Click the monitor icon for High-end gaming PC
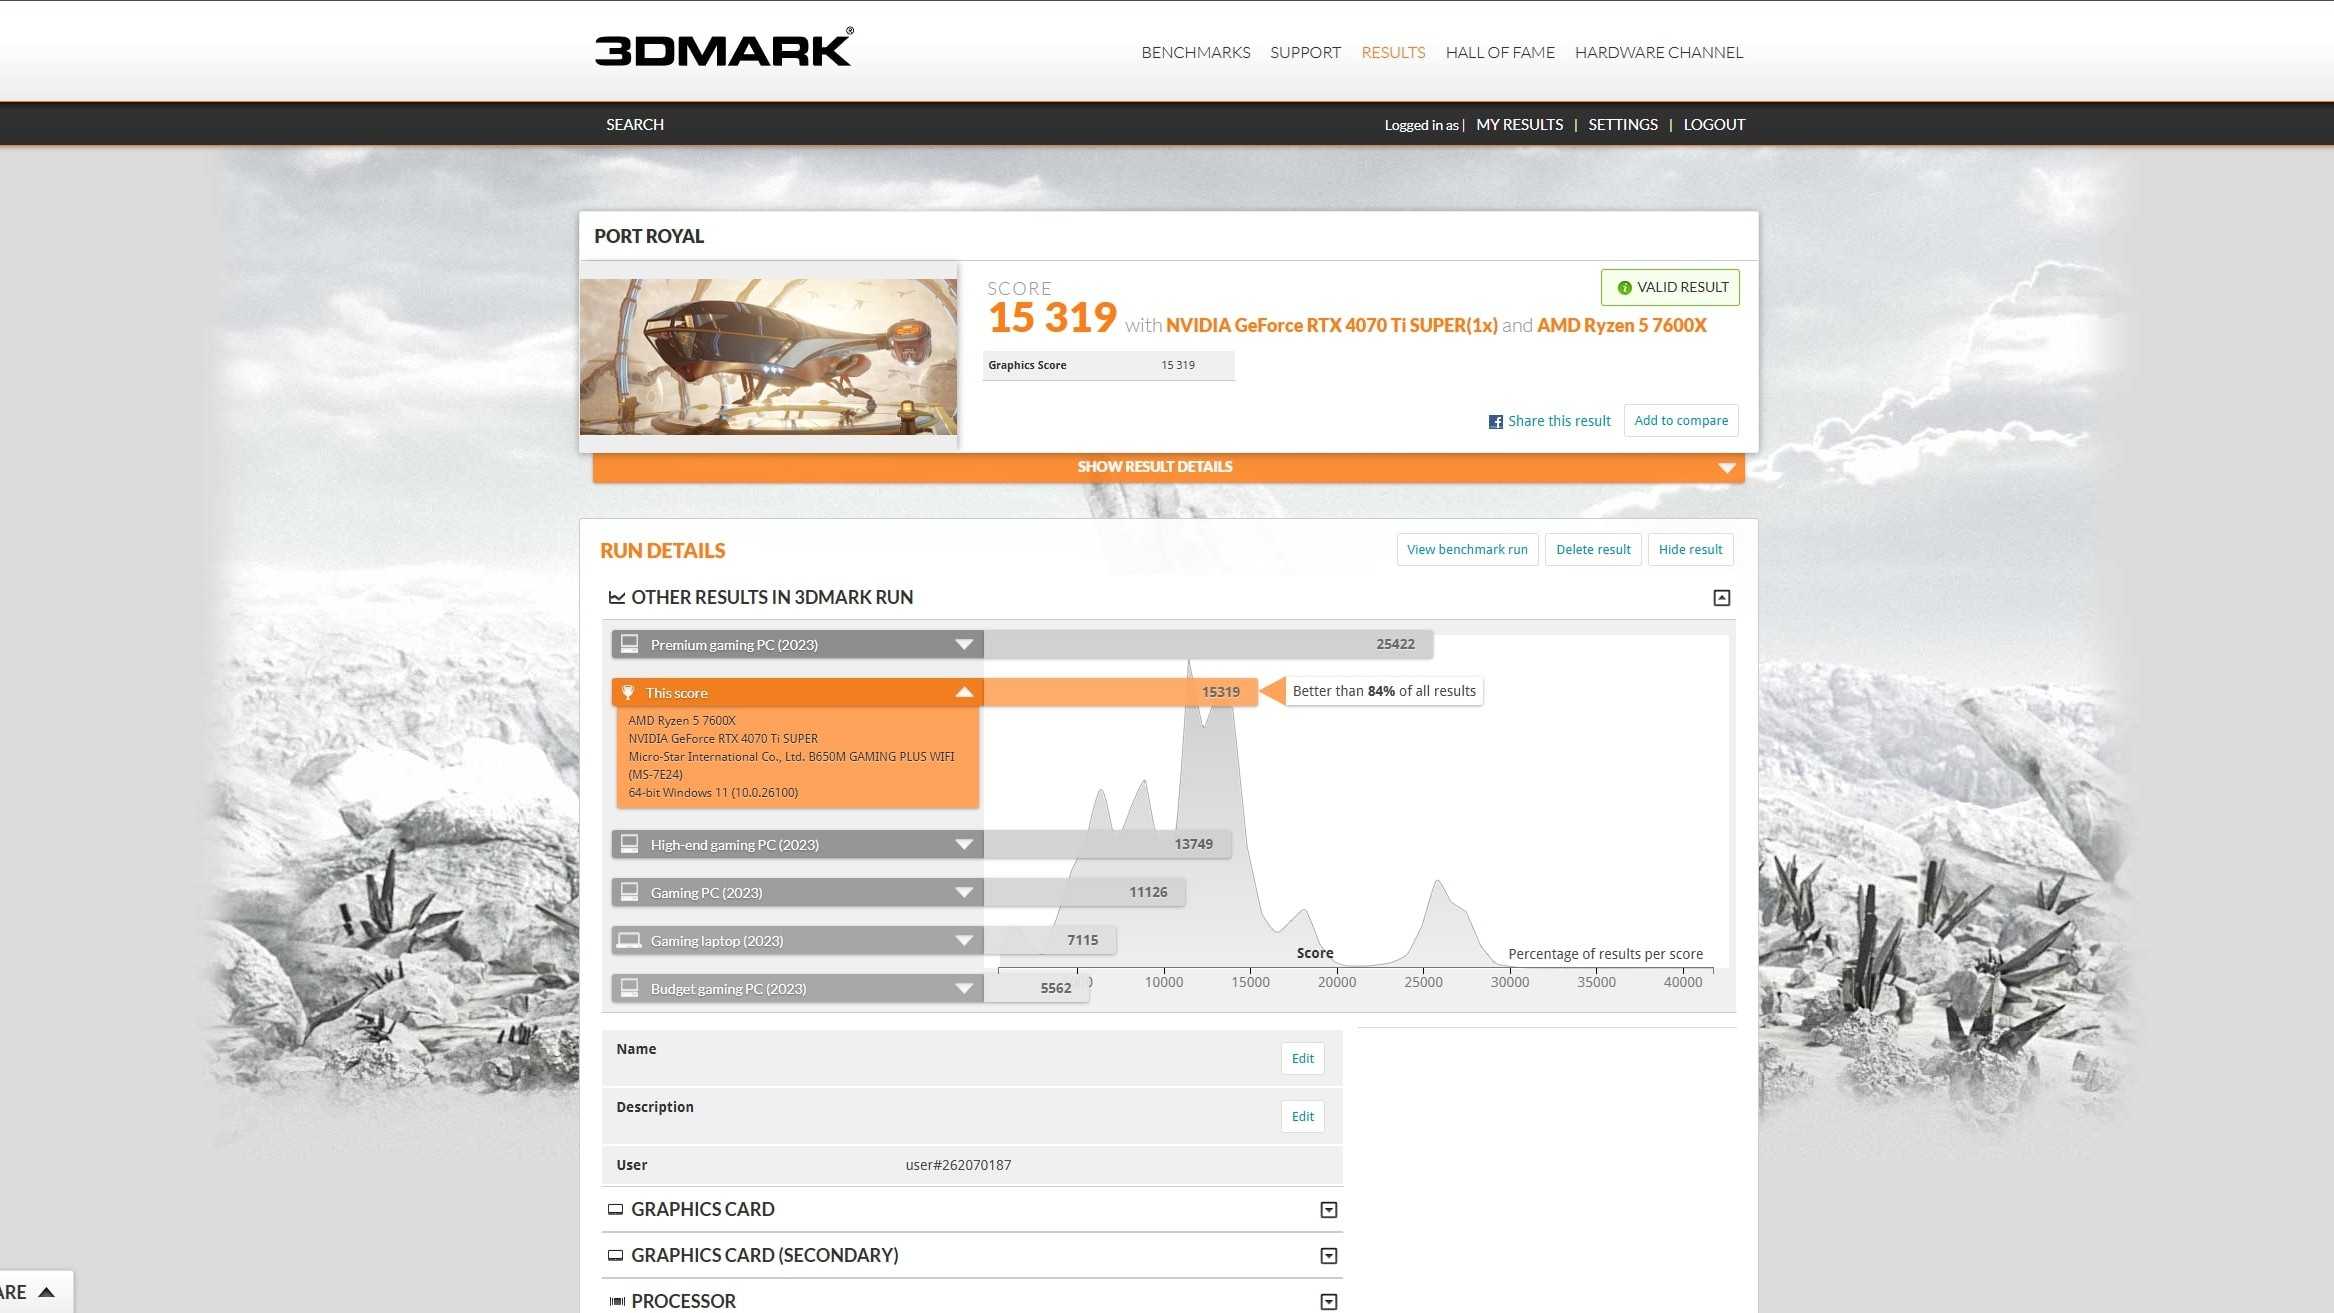The width and height of the screenshot is (2334, 1313). tap(629, 844)
